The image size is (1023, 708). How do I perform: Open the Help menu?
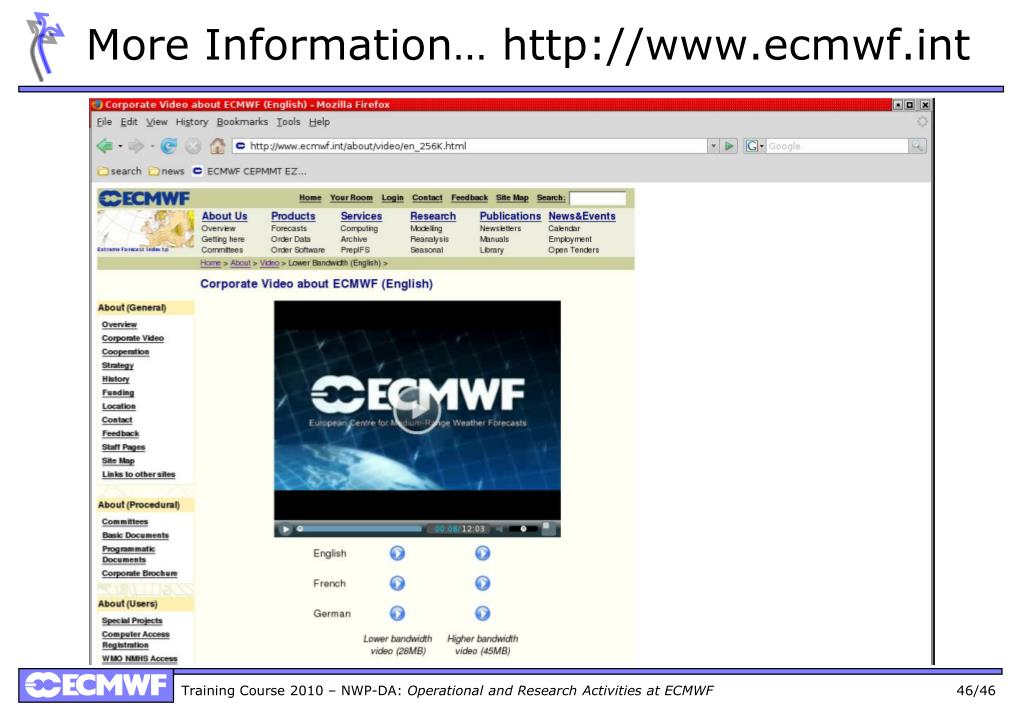[319, 122]
